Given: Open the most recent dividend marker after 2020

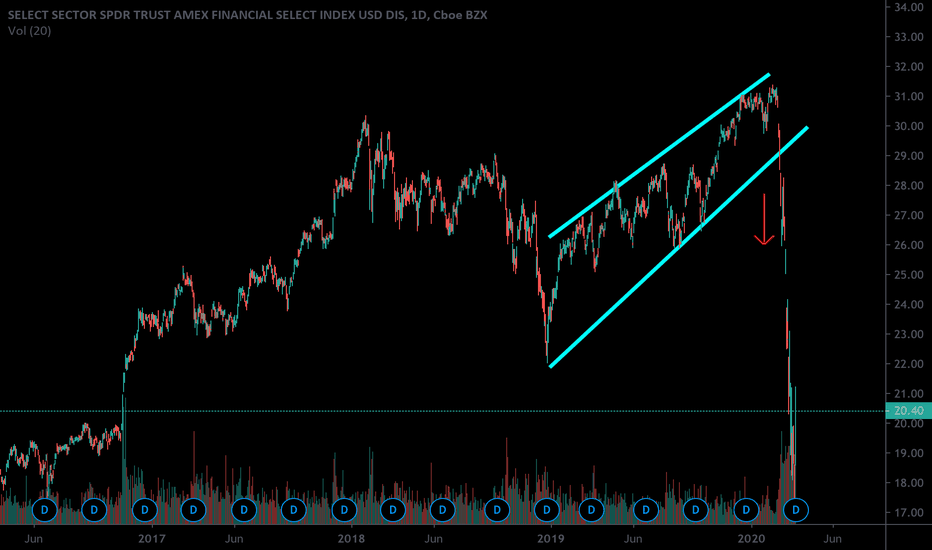Looking at the screenshot, I should click(x=796, y=510).
